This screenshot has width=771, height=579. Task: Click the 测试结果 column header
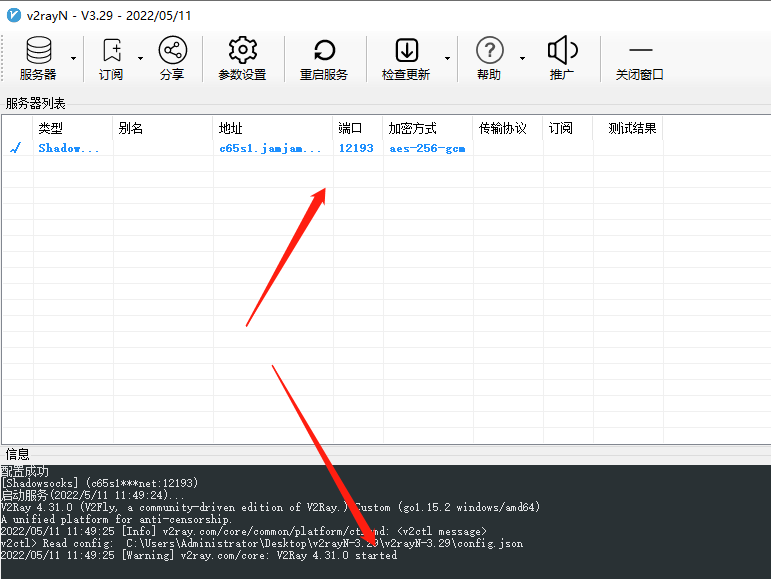coord(632,128)
